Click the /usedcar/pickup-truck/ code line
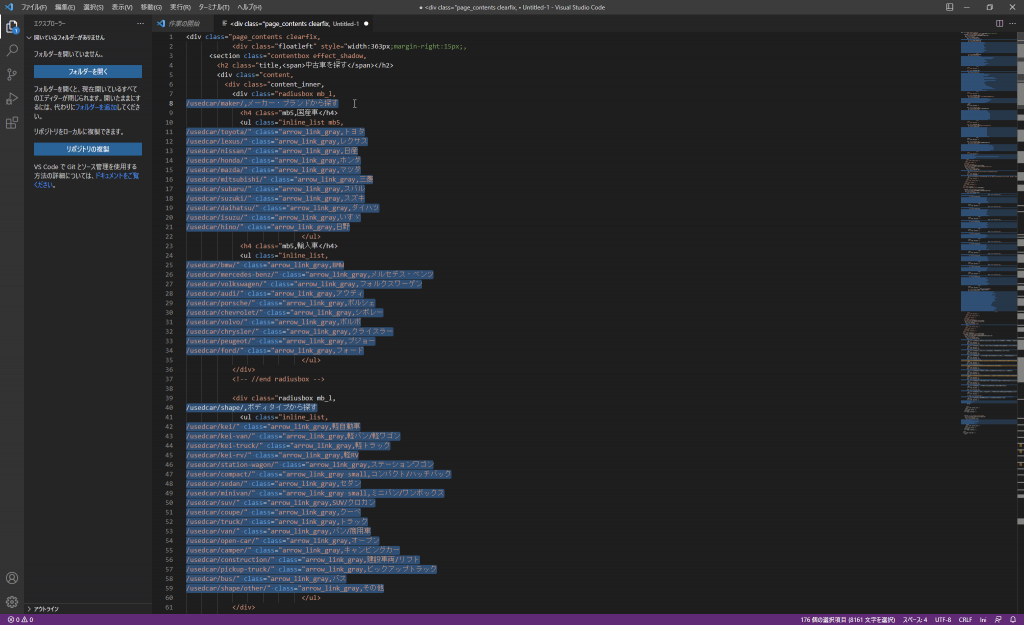 click(x=312, y=569)
